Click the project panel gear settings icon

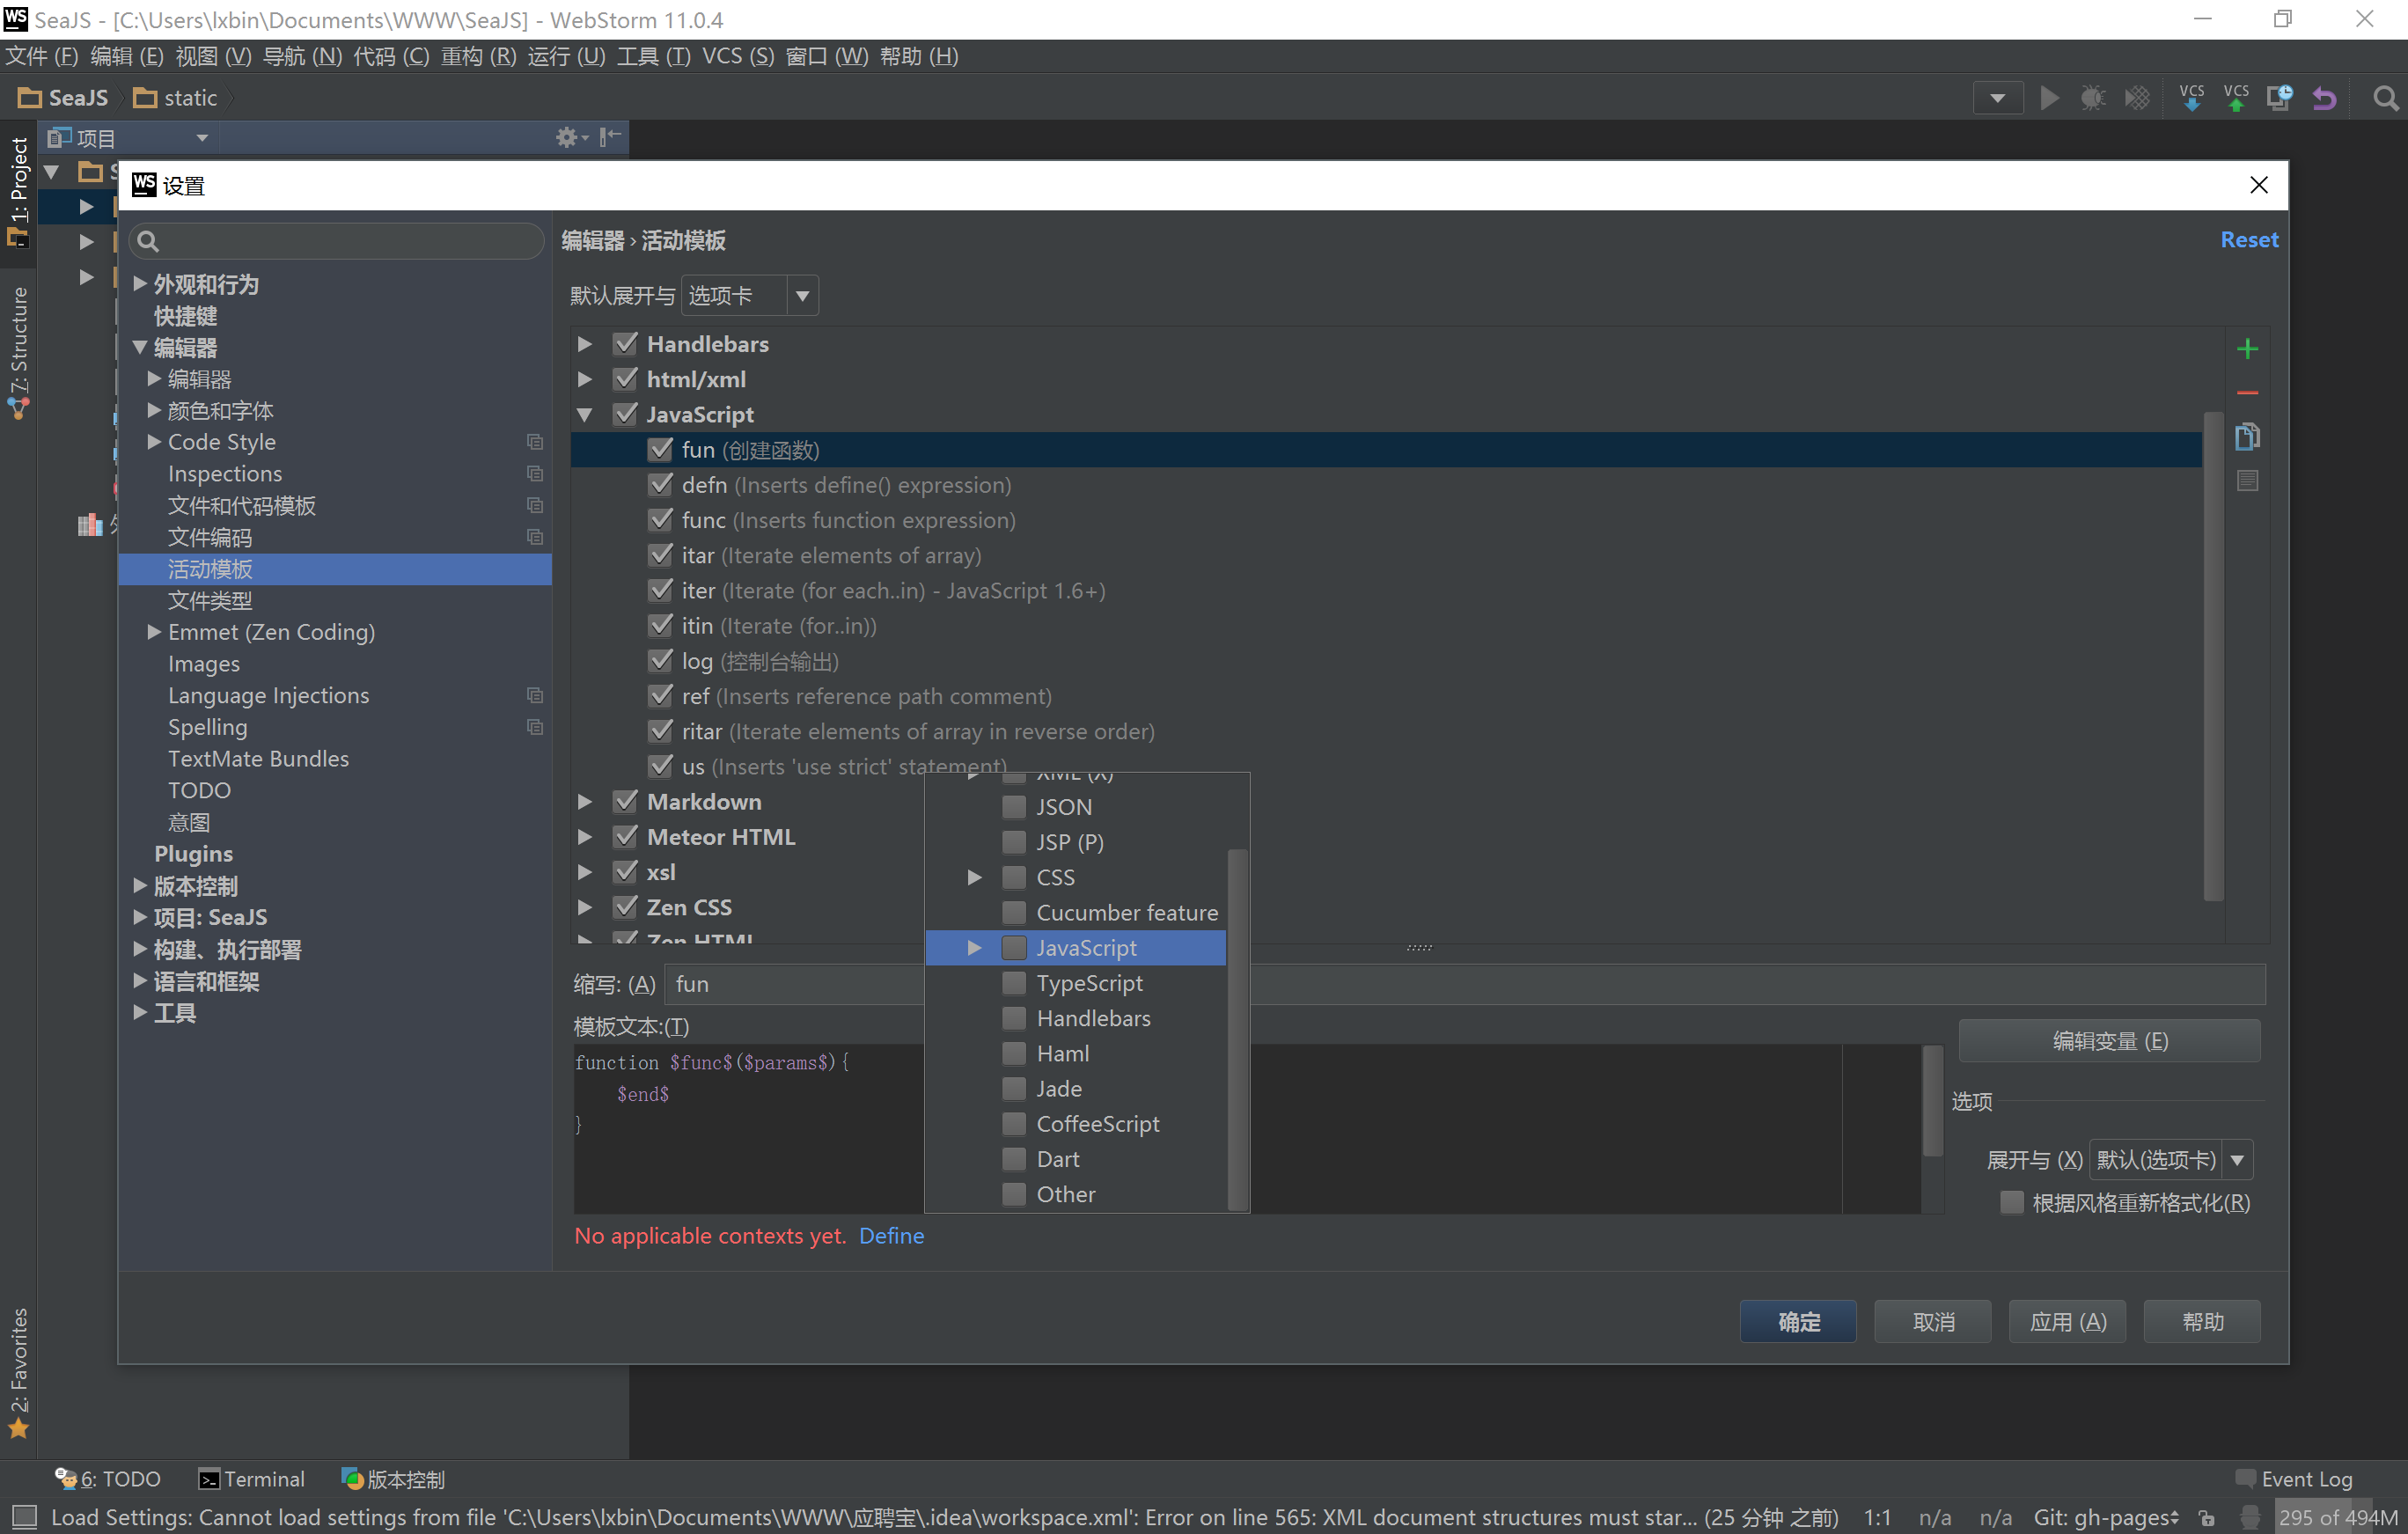tap(571, 137)
